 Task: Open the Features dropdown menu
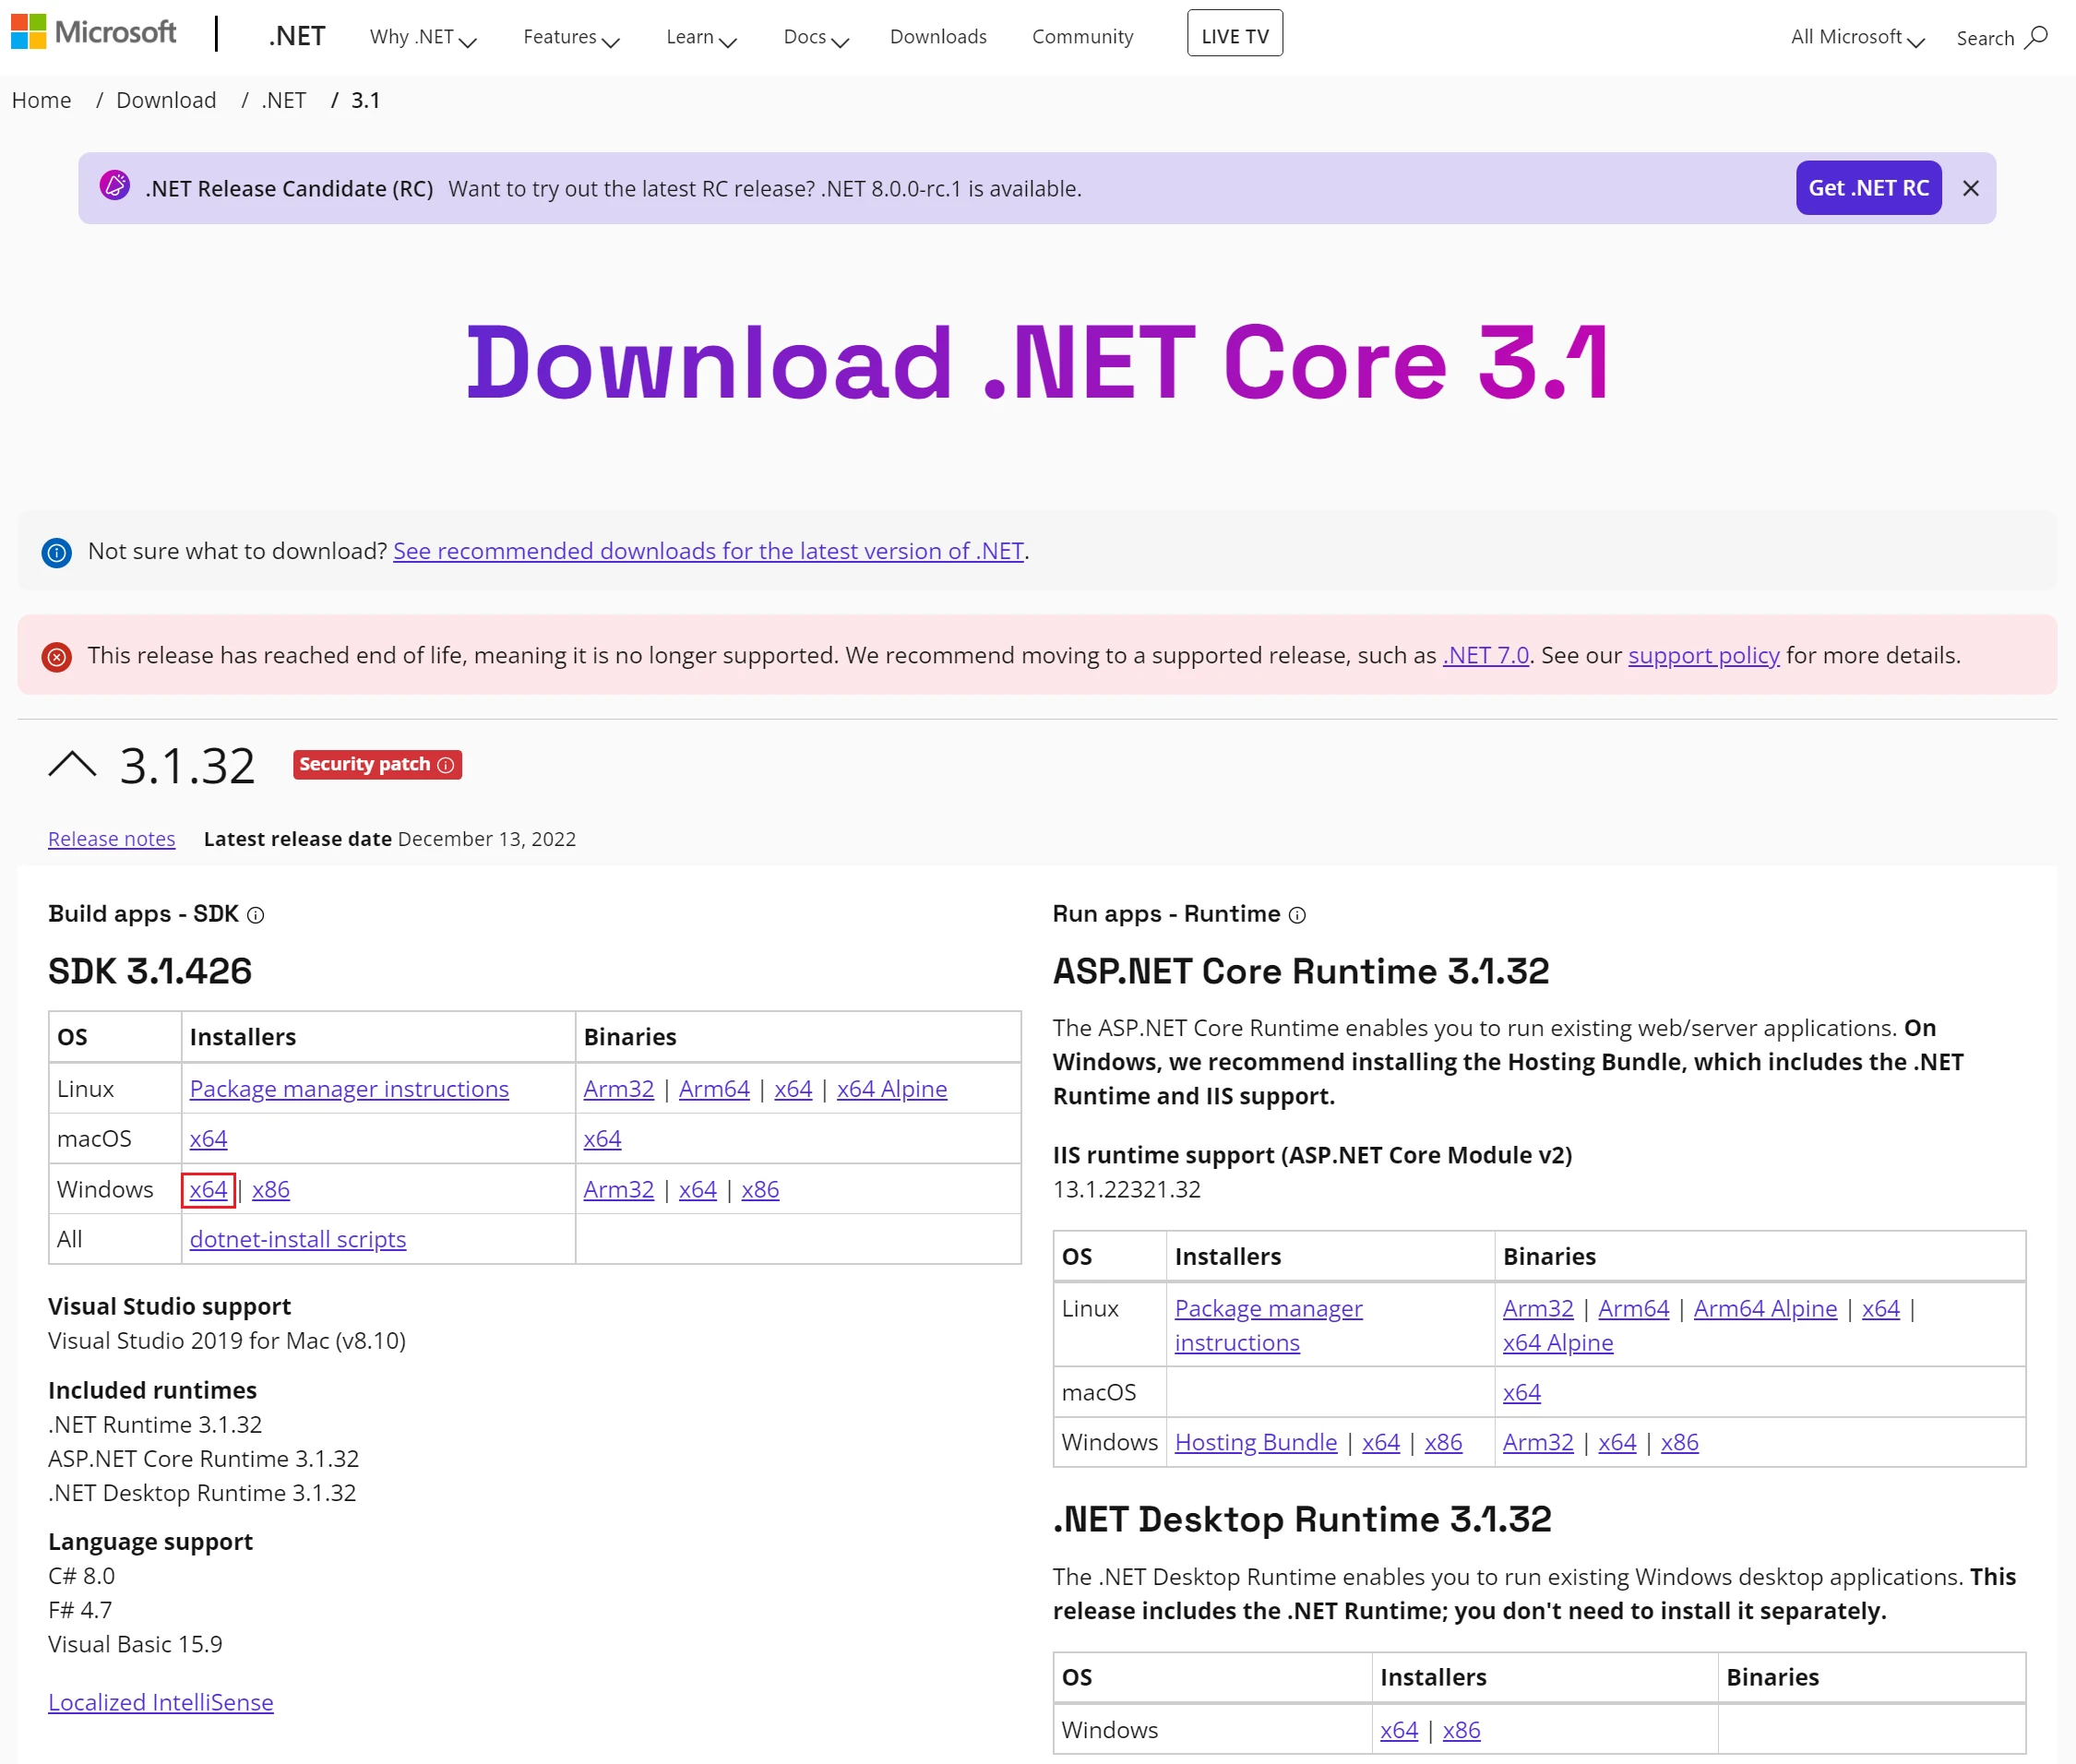[x=570, y=37]
